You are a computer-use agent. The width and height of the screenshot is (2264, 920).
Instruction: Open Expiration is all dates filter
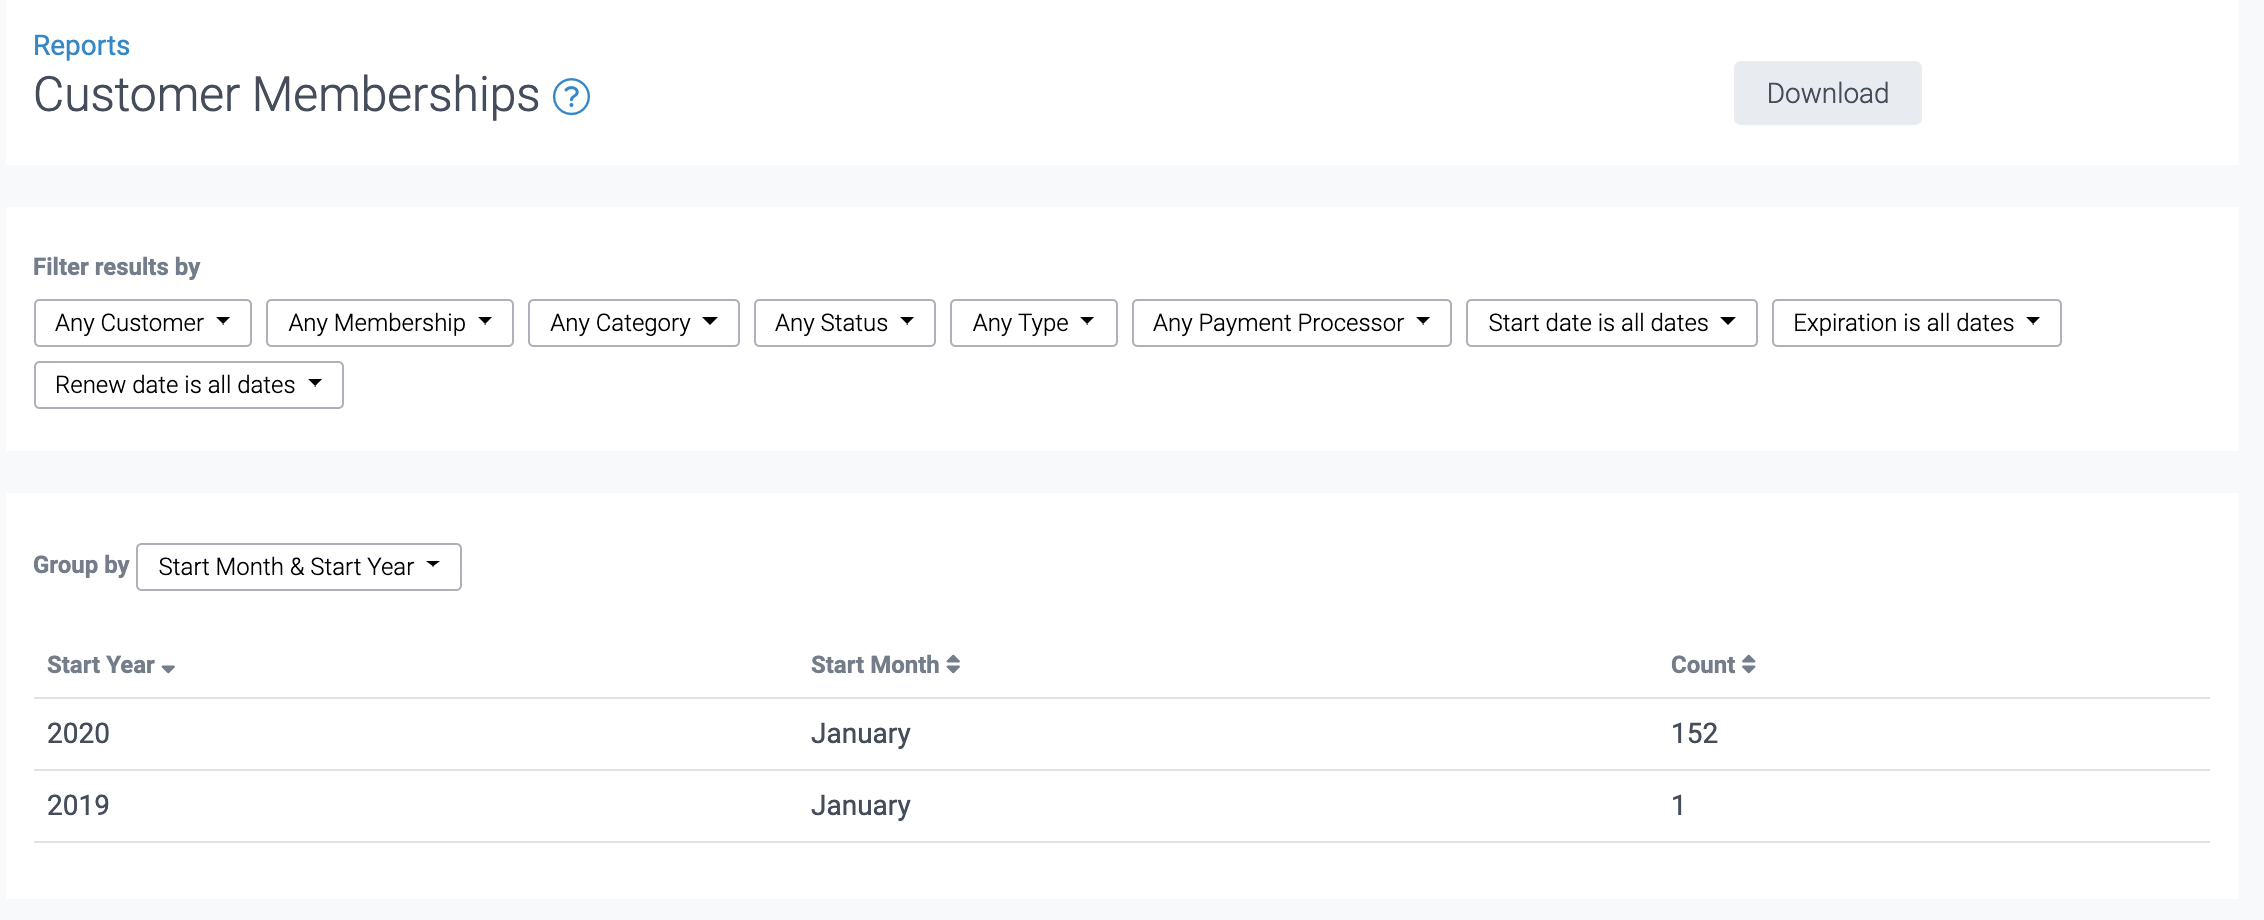pos(1916,323)
